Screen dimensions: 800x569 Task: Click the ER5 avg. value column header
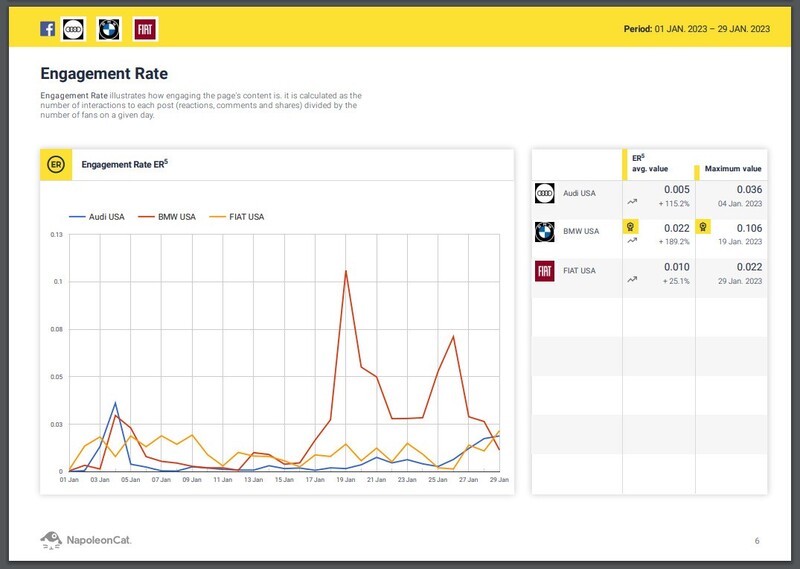click(649, 163)
